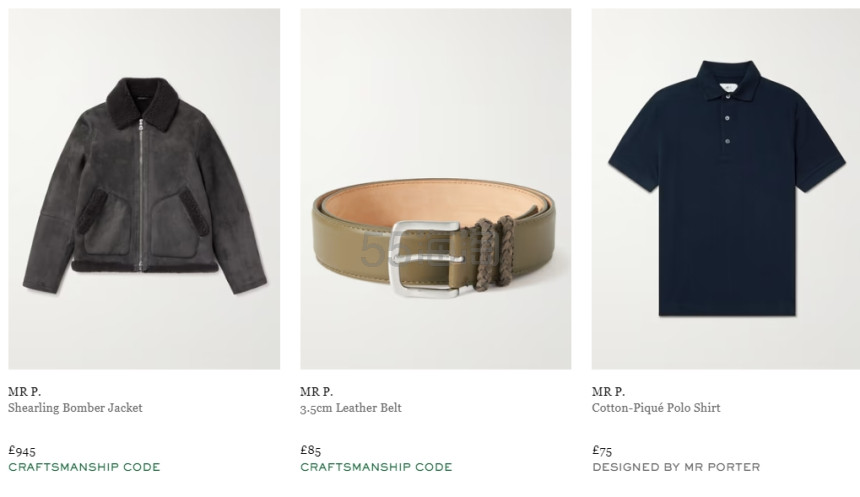Click the £945 jacket price
Screen dimensions: 860x497
click(22, 450)
